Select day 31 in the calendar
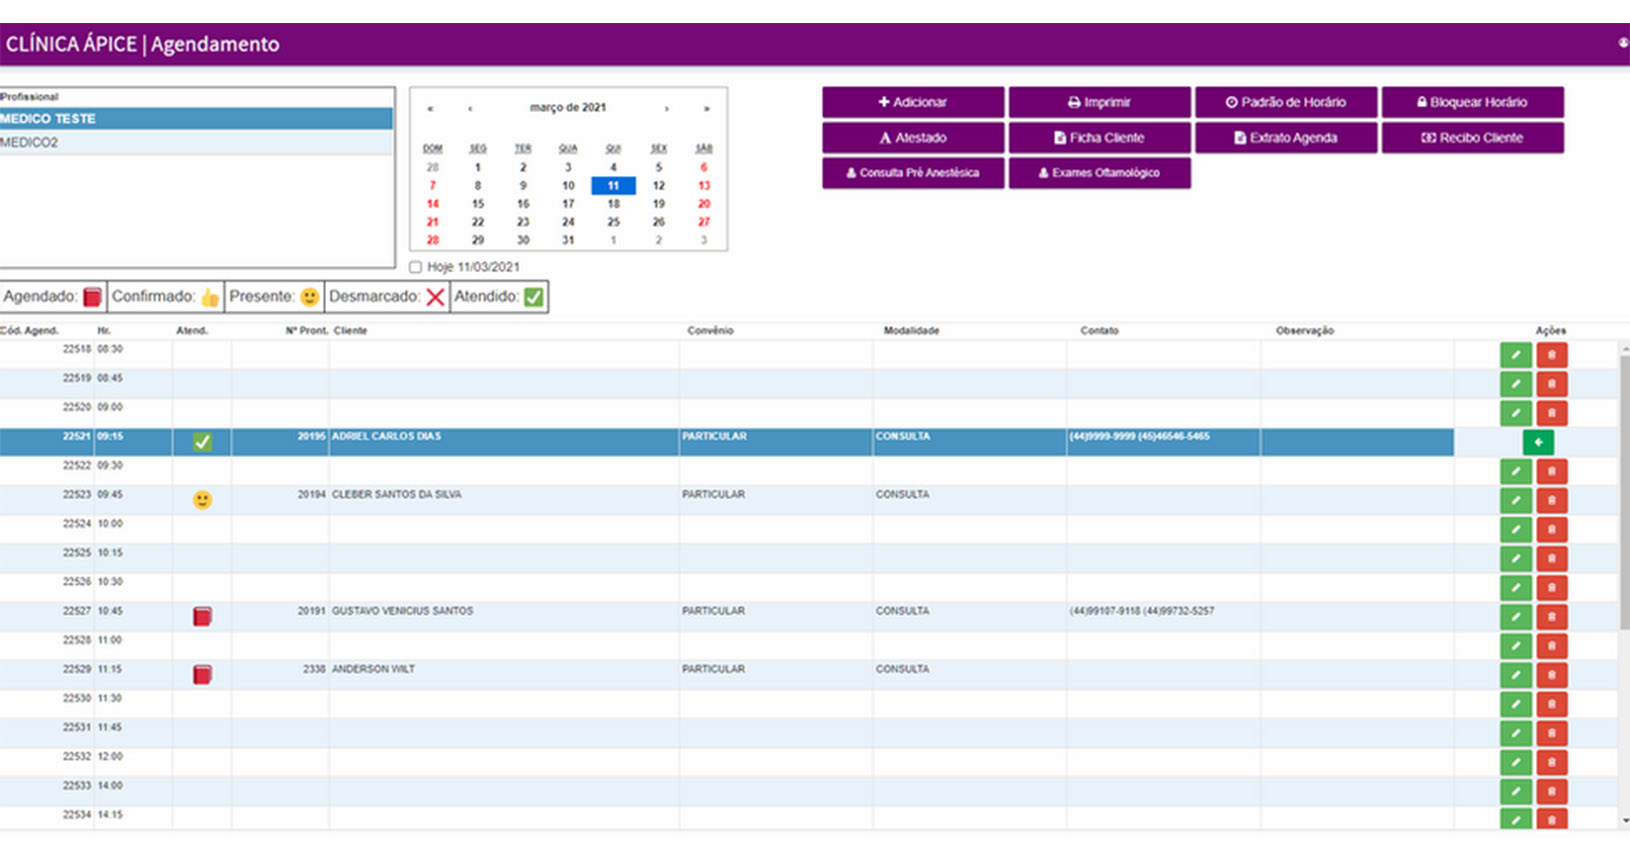This screenshot has height=860, width=1630. [x=568, y=240]
